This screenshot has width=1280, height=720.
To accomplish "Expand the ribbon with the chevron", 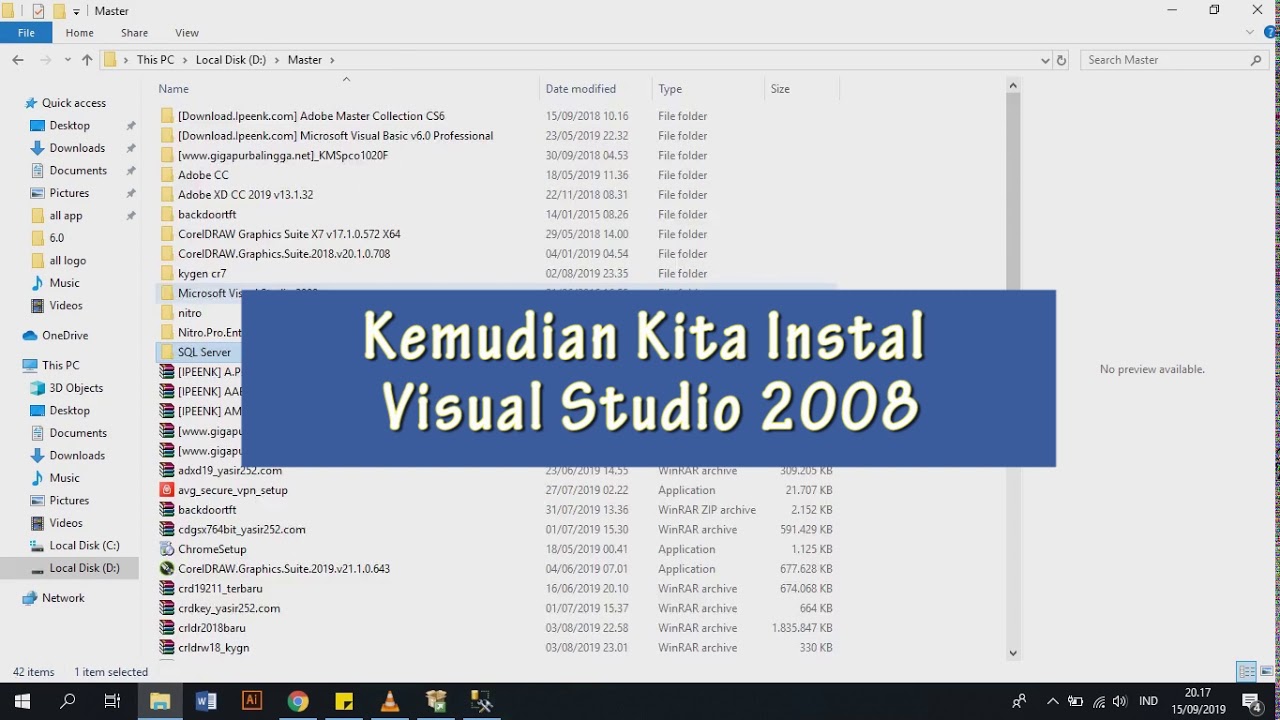I will point(1250,32).
